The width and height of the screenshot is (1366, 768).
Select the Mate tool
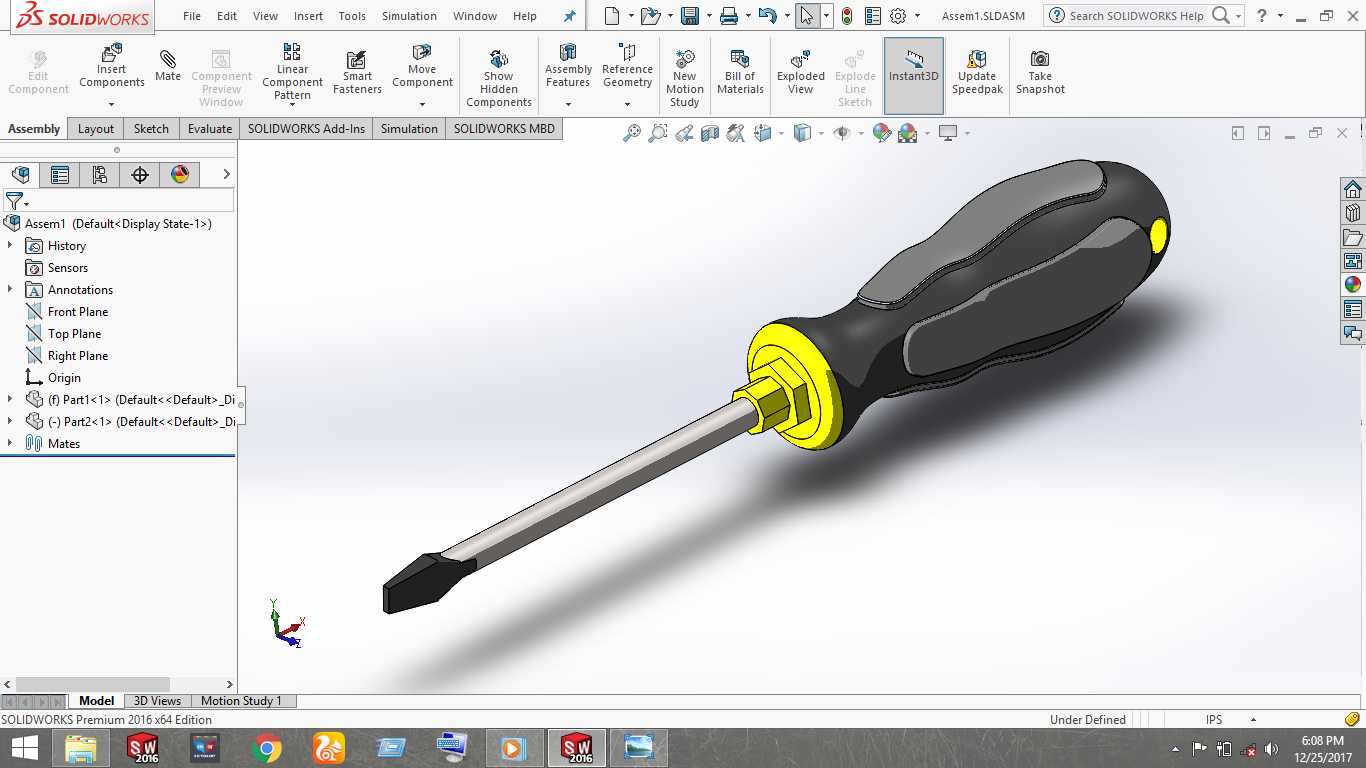pos(168,65)
